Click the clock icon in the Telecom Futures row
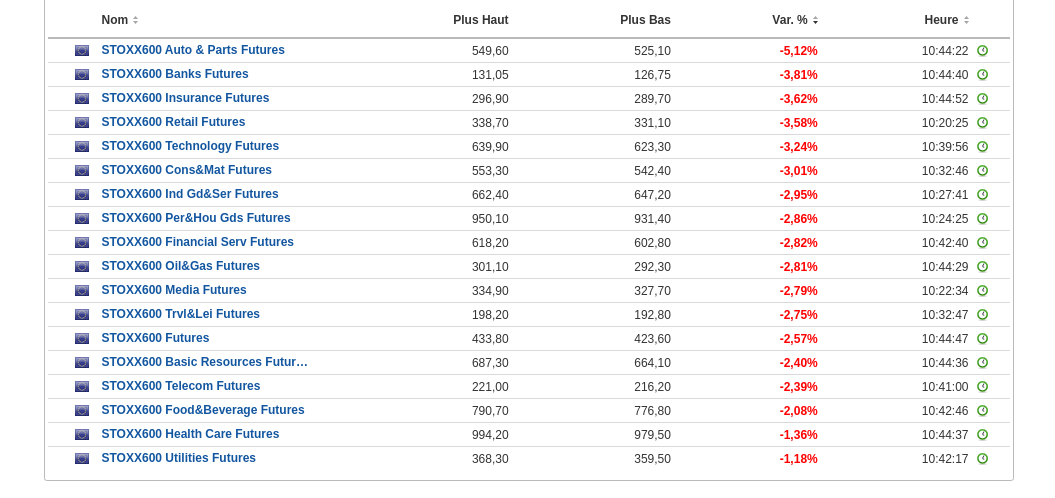The height and width of the screenshot is (498, 1055). pyautogui.click(x=982, y=387)
